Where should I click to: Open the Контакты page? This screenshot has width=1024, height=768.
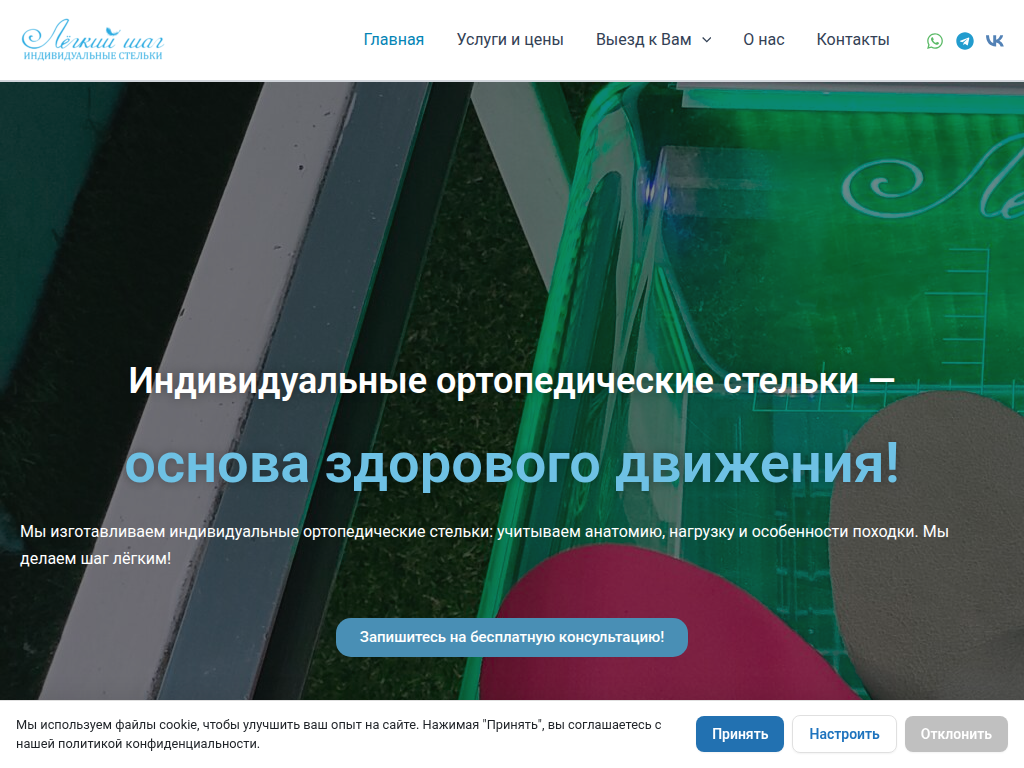pyautogui.click(x=853, y=40)
